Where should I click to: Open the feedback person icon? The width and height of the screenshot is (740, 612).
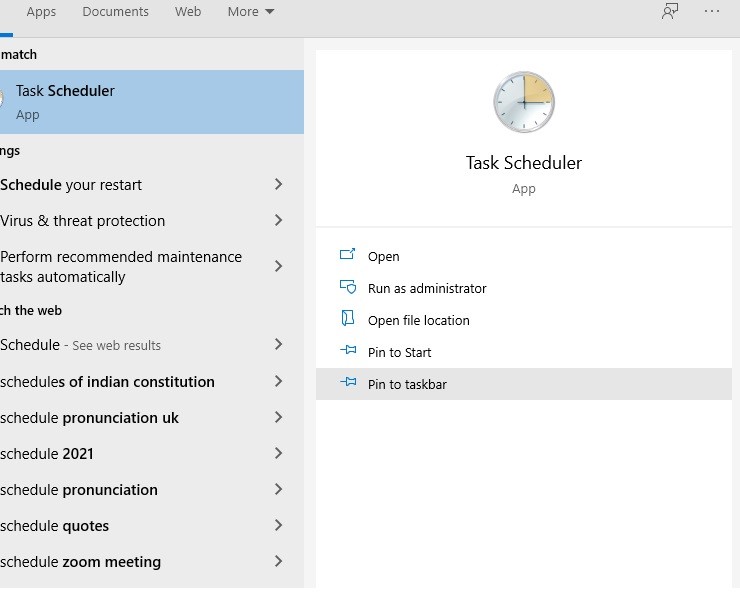670,11
